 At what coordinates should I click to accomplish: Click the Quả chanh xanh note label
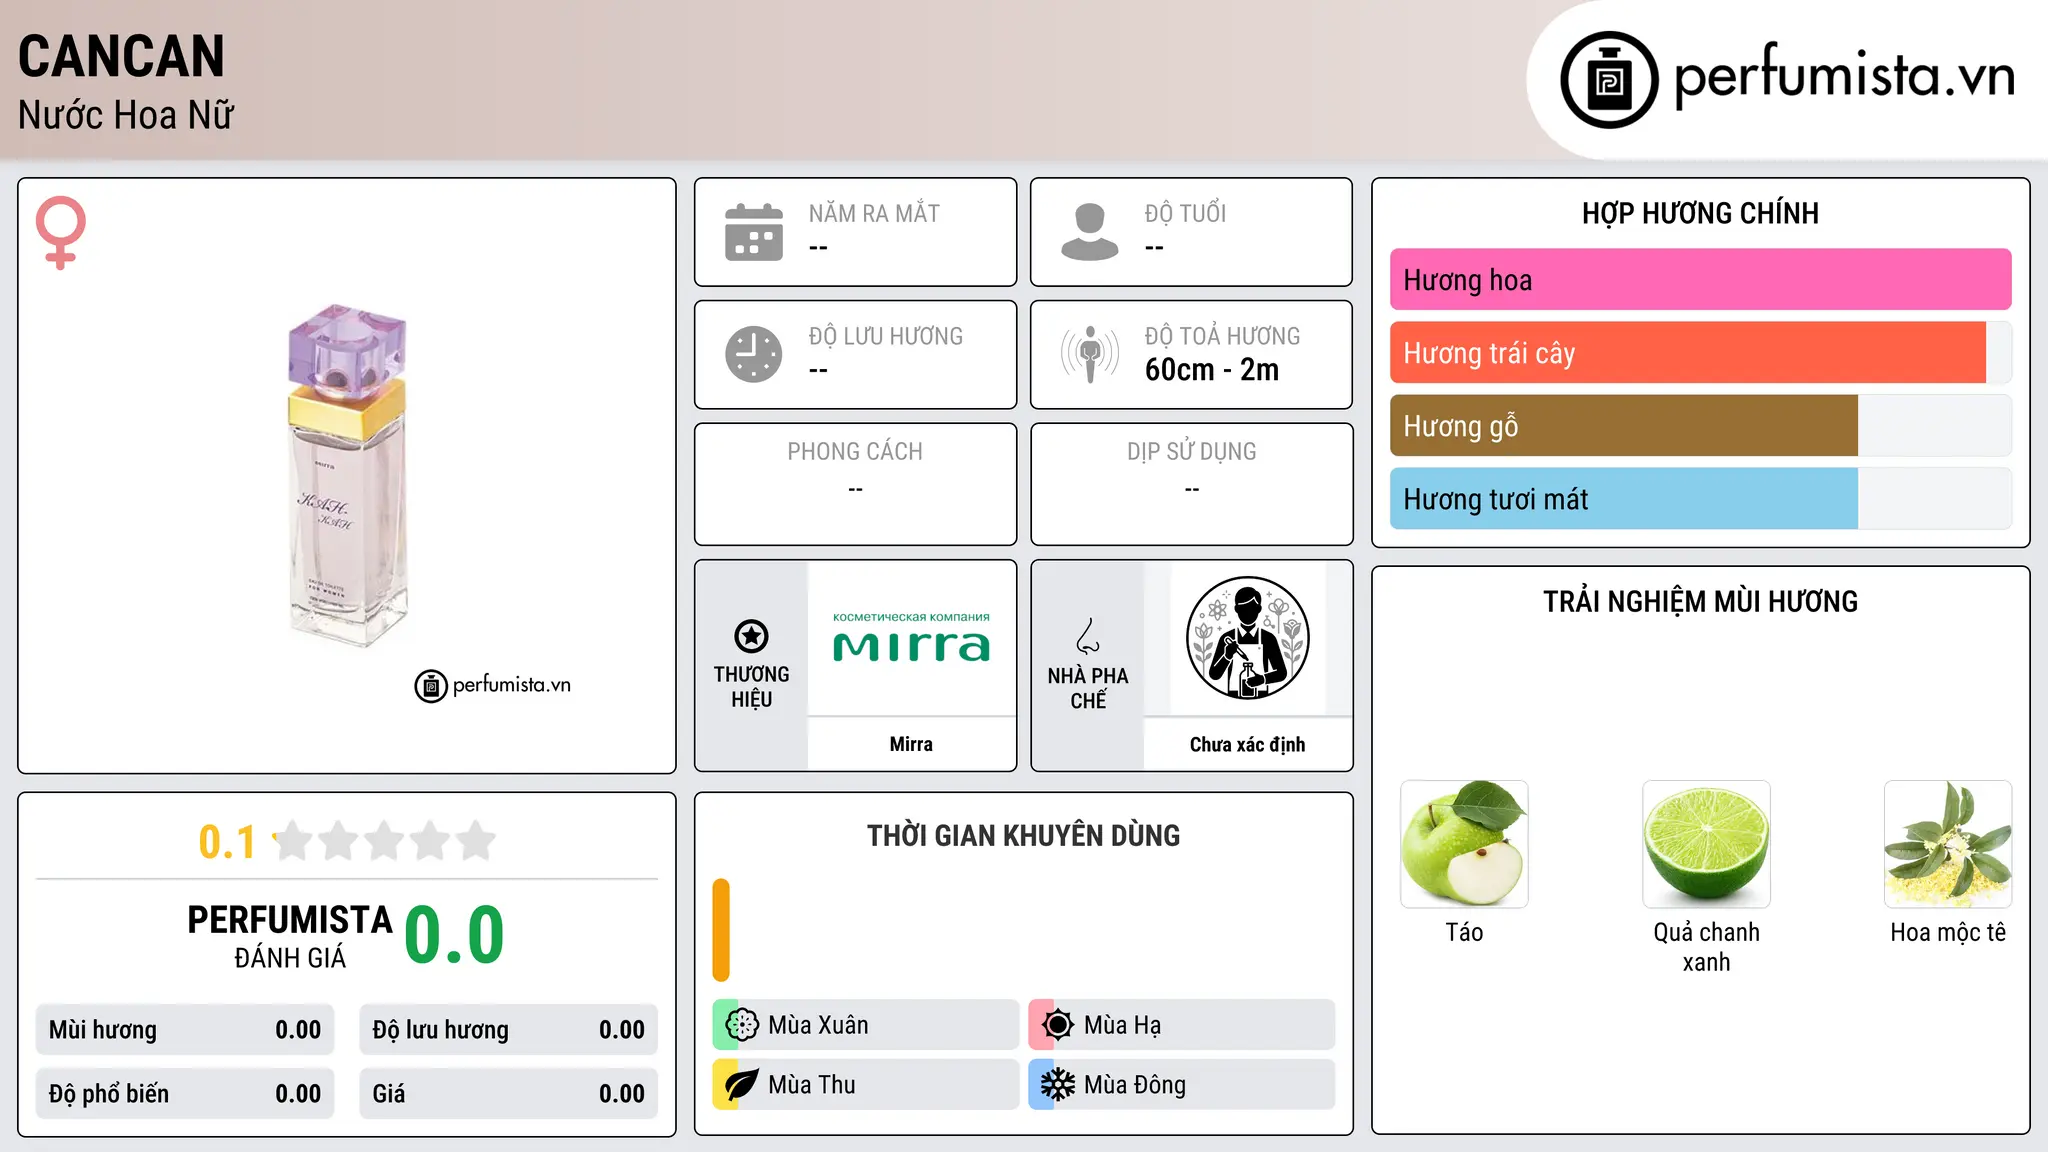1706,947
